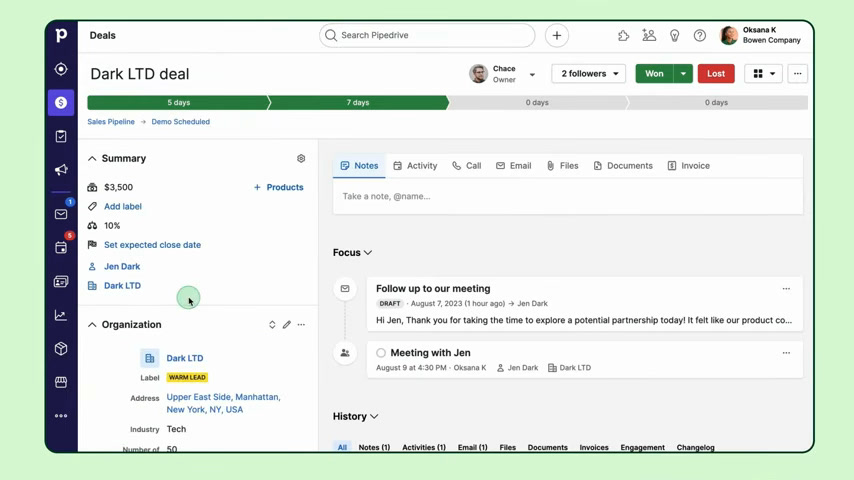The height and width of the screenshot is (480, 854).
Task: Switch to the Activity tab
Action: pyautogui.click(x=416, y=166)
